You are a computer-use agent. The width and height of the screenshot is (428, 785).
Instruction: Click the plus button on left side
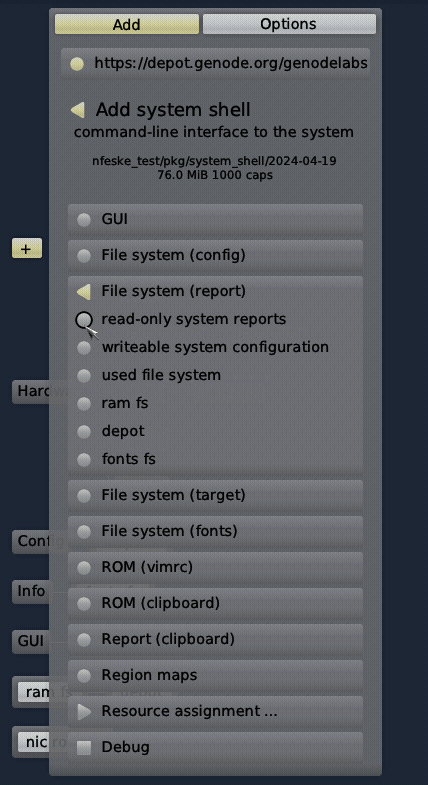(27, 248)
